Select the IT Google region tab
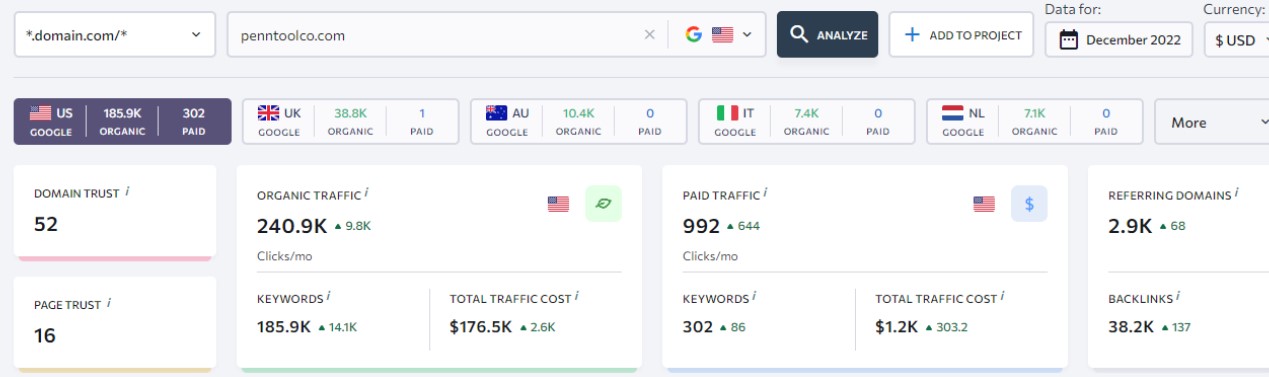This screenshot has width=1269, height=377. coord(806,121)
